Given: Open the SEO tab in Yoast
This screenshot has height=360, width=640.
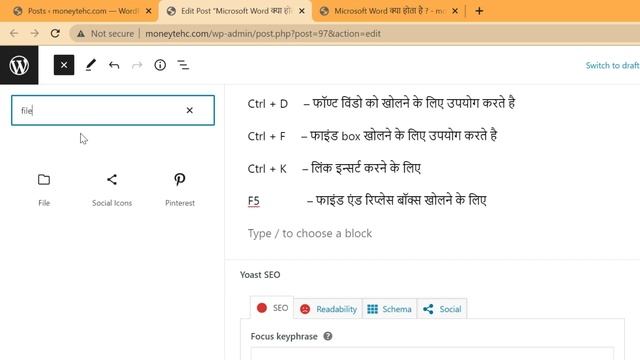Looking at the screenshot, I should pyautogui.click(x=272, y=308).
